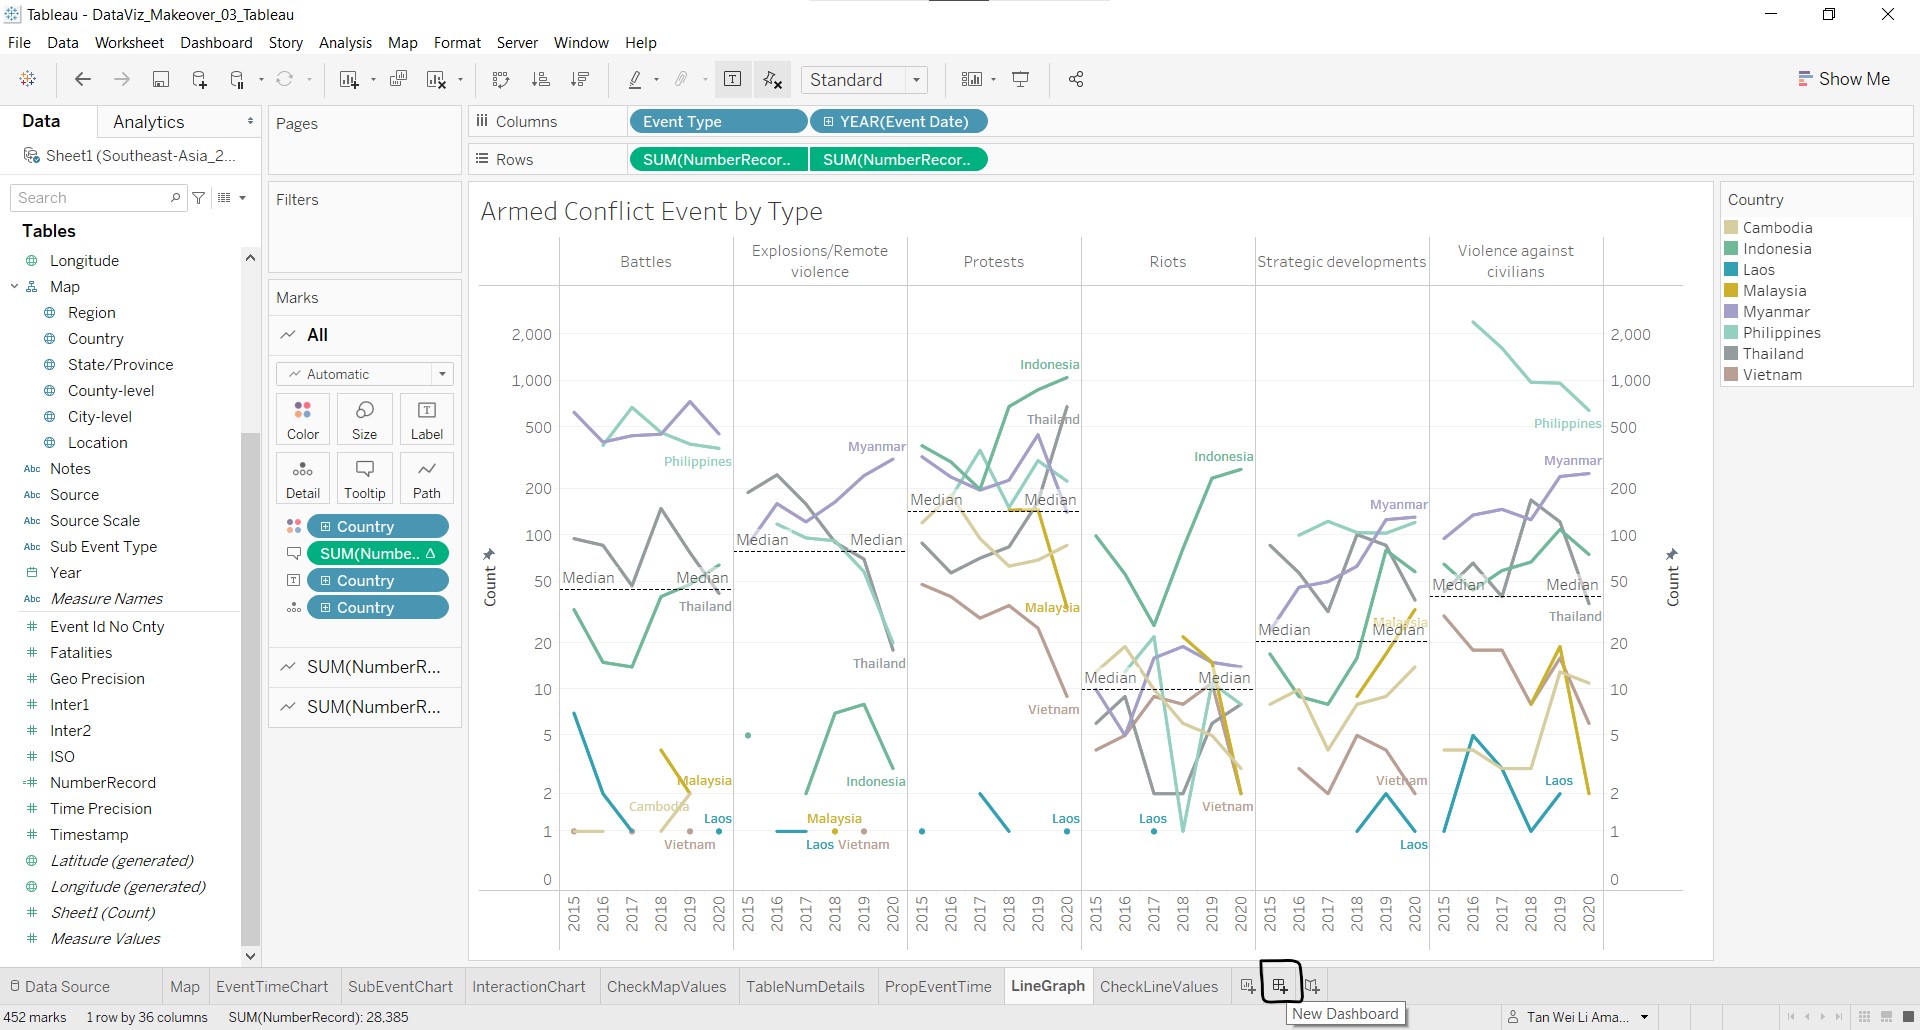Click the Malaysia color swatch in legend
This screenshot has width=1920, height=1030.
click(1731, 291)
